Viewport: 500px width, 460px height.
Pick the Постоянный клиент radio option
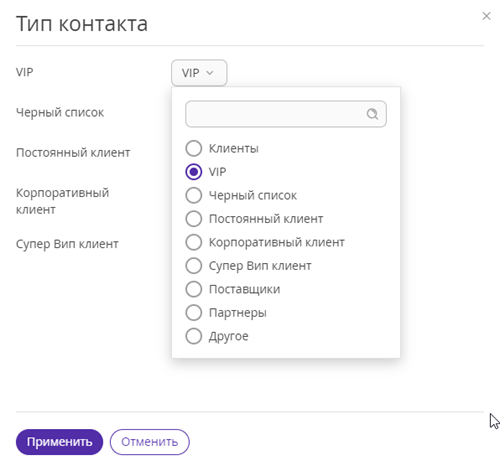[194, 219]
